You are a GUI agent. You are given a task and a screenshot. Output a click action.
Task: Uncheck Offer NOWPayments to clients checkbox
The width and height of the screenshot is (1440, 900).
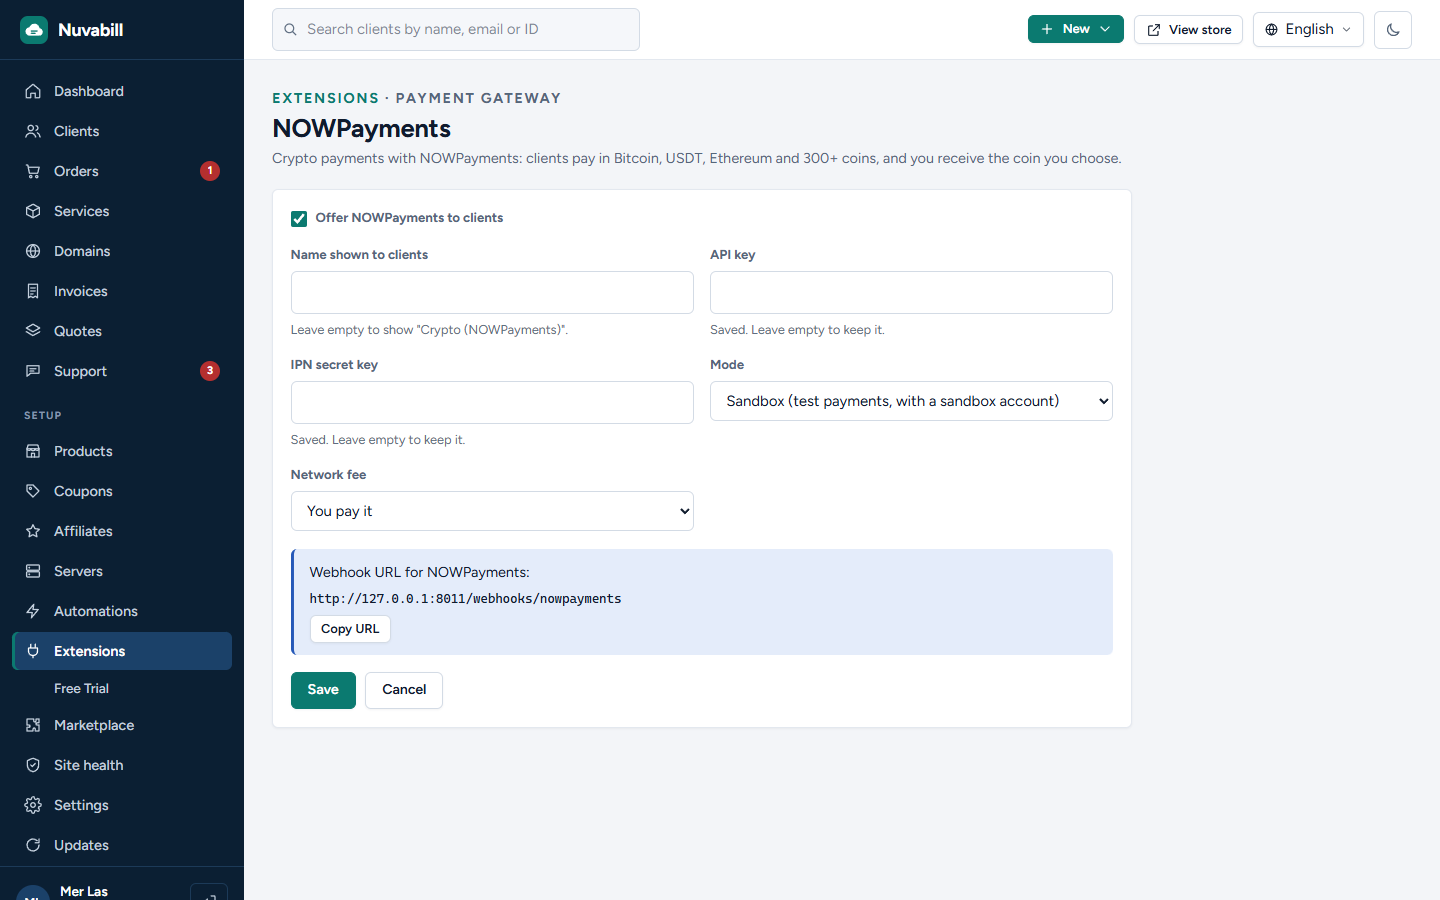tap(299, 219)
